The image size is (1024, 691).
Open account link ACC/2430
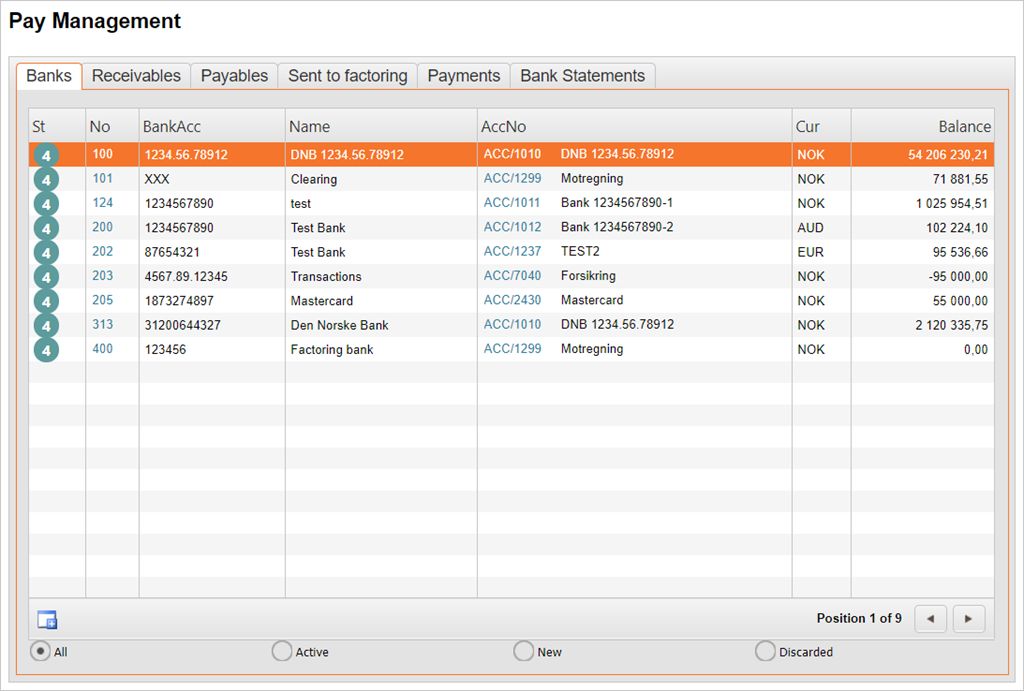512,300
